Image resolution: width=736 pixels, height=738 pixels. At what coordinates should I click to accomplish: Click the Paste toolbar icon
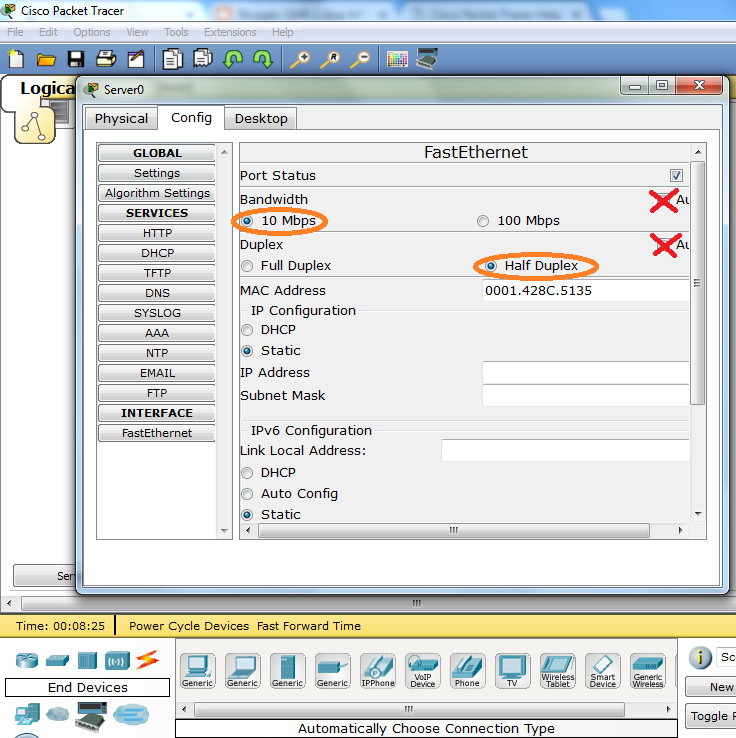(x=203, y=59)
